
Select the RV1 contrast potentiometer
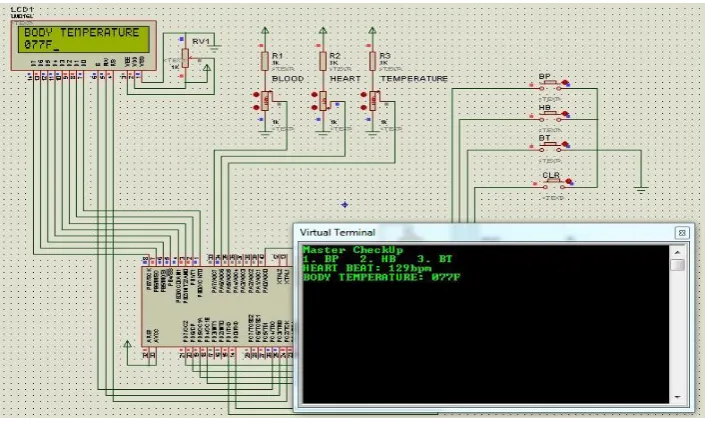click(185, 58)
